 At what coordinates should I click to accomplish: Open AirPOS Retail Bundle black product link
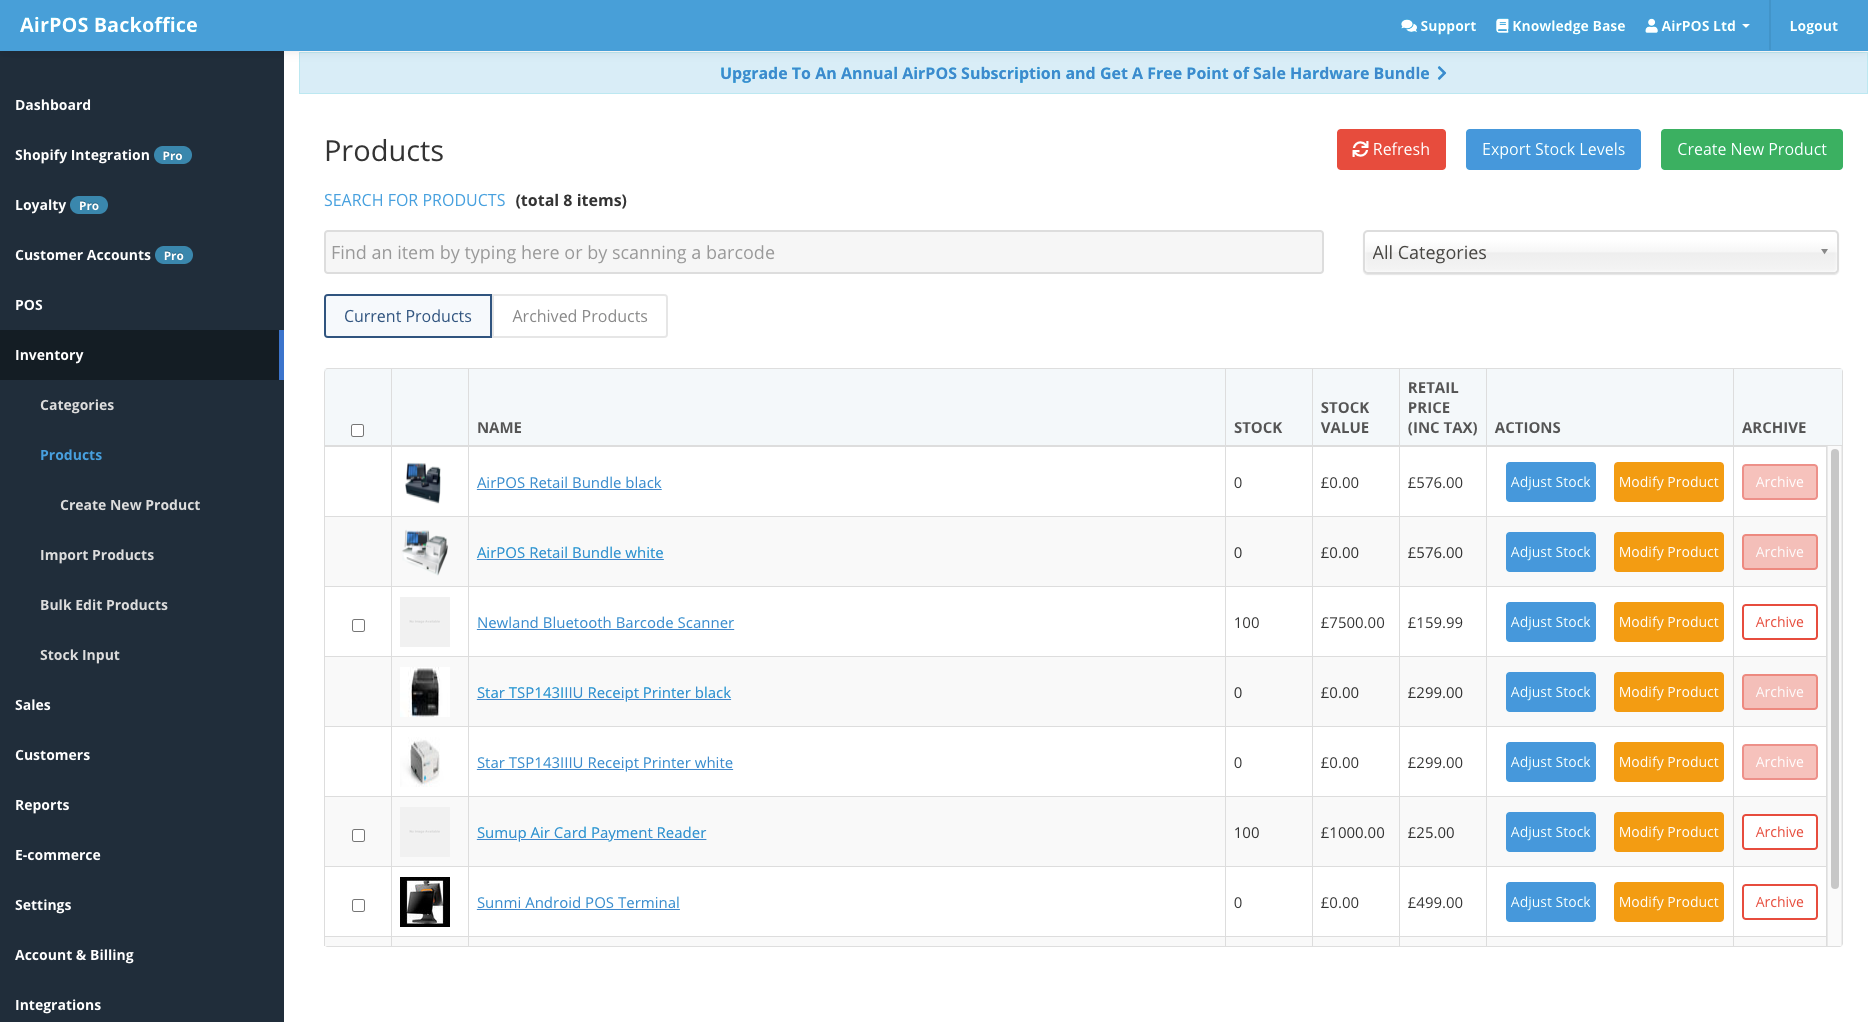tap(569, 483)
